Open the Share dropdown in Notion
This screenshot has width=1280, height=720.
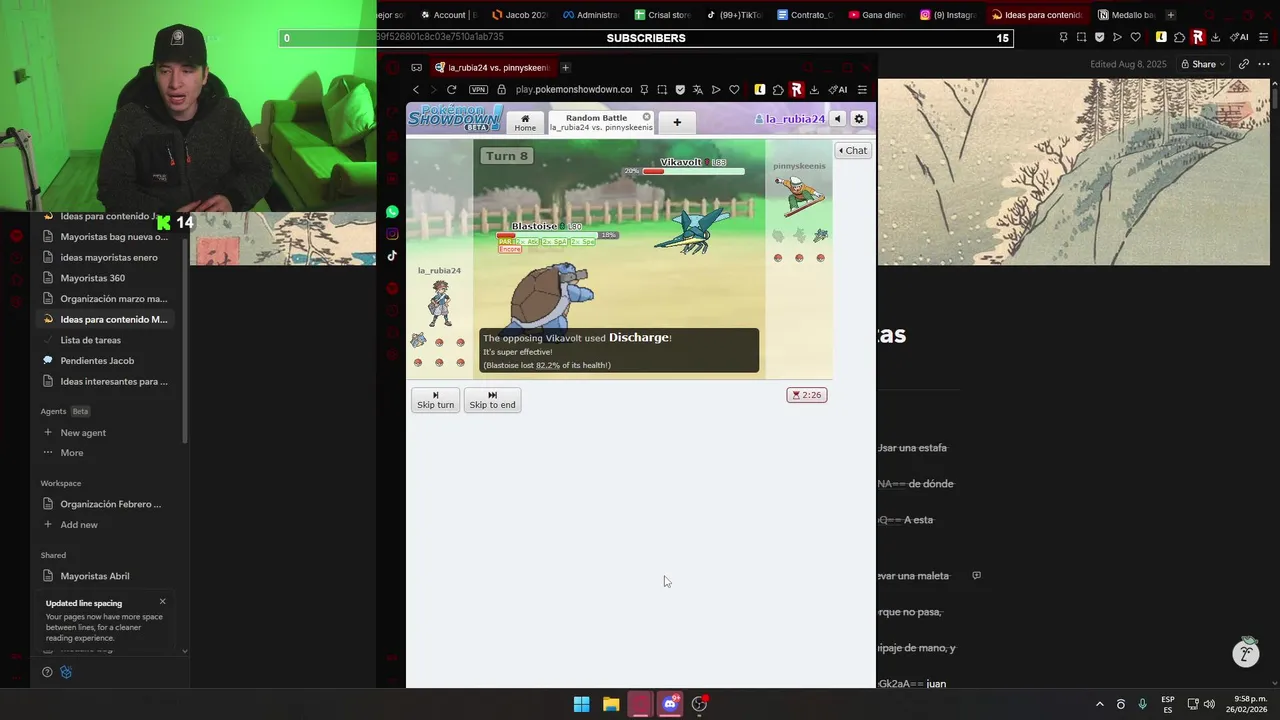(x=1203, y=64)
